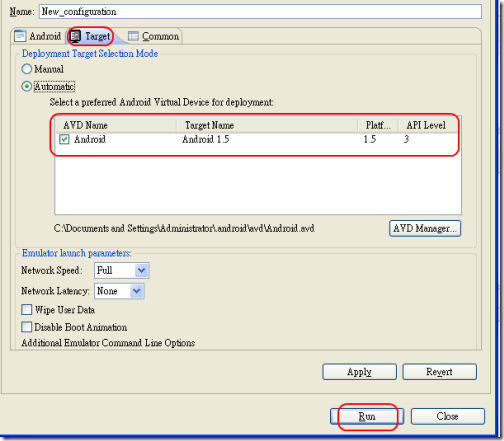Open the Common tab
Screen dimensions: 504x441
pos(154,36)
